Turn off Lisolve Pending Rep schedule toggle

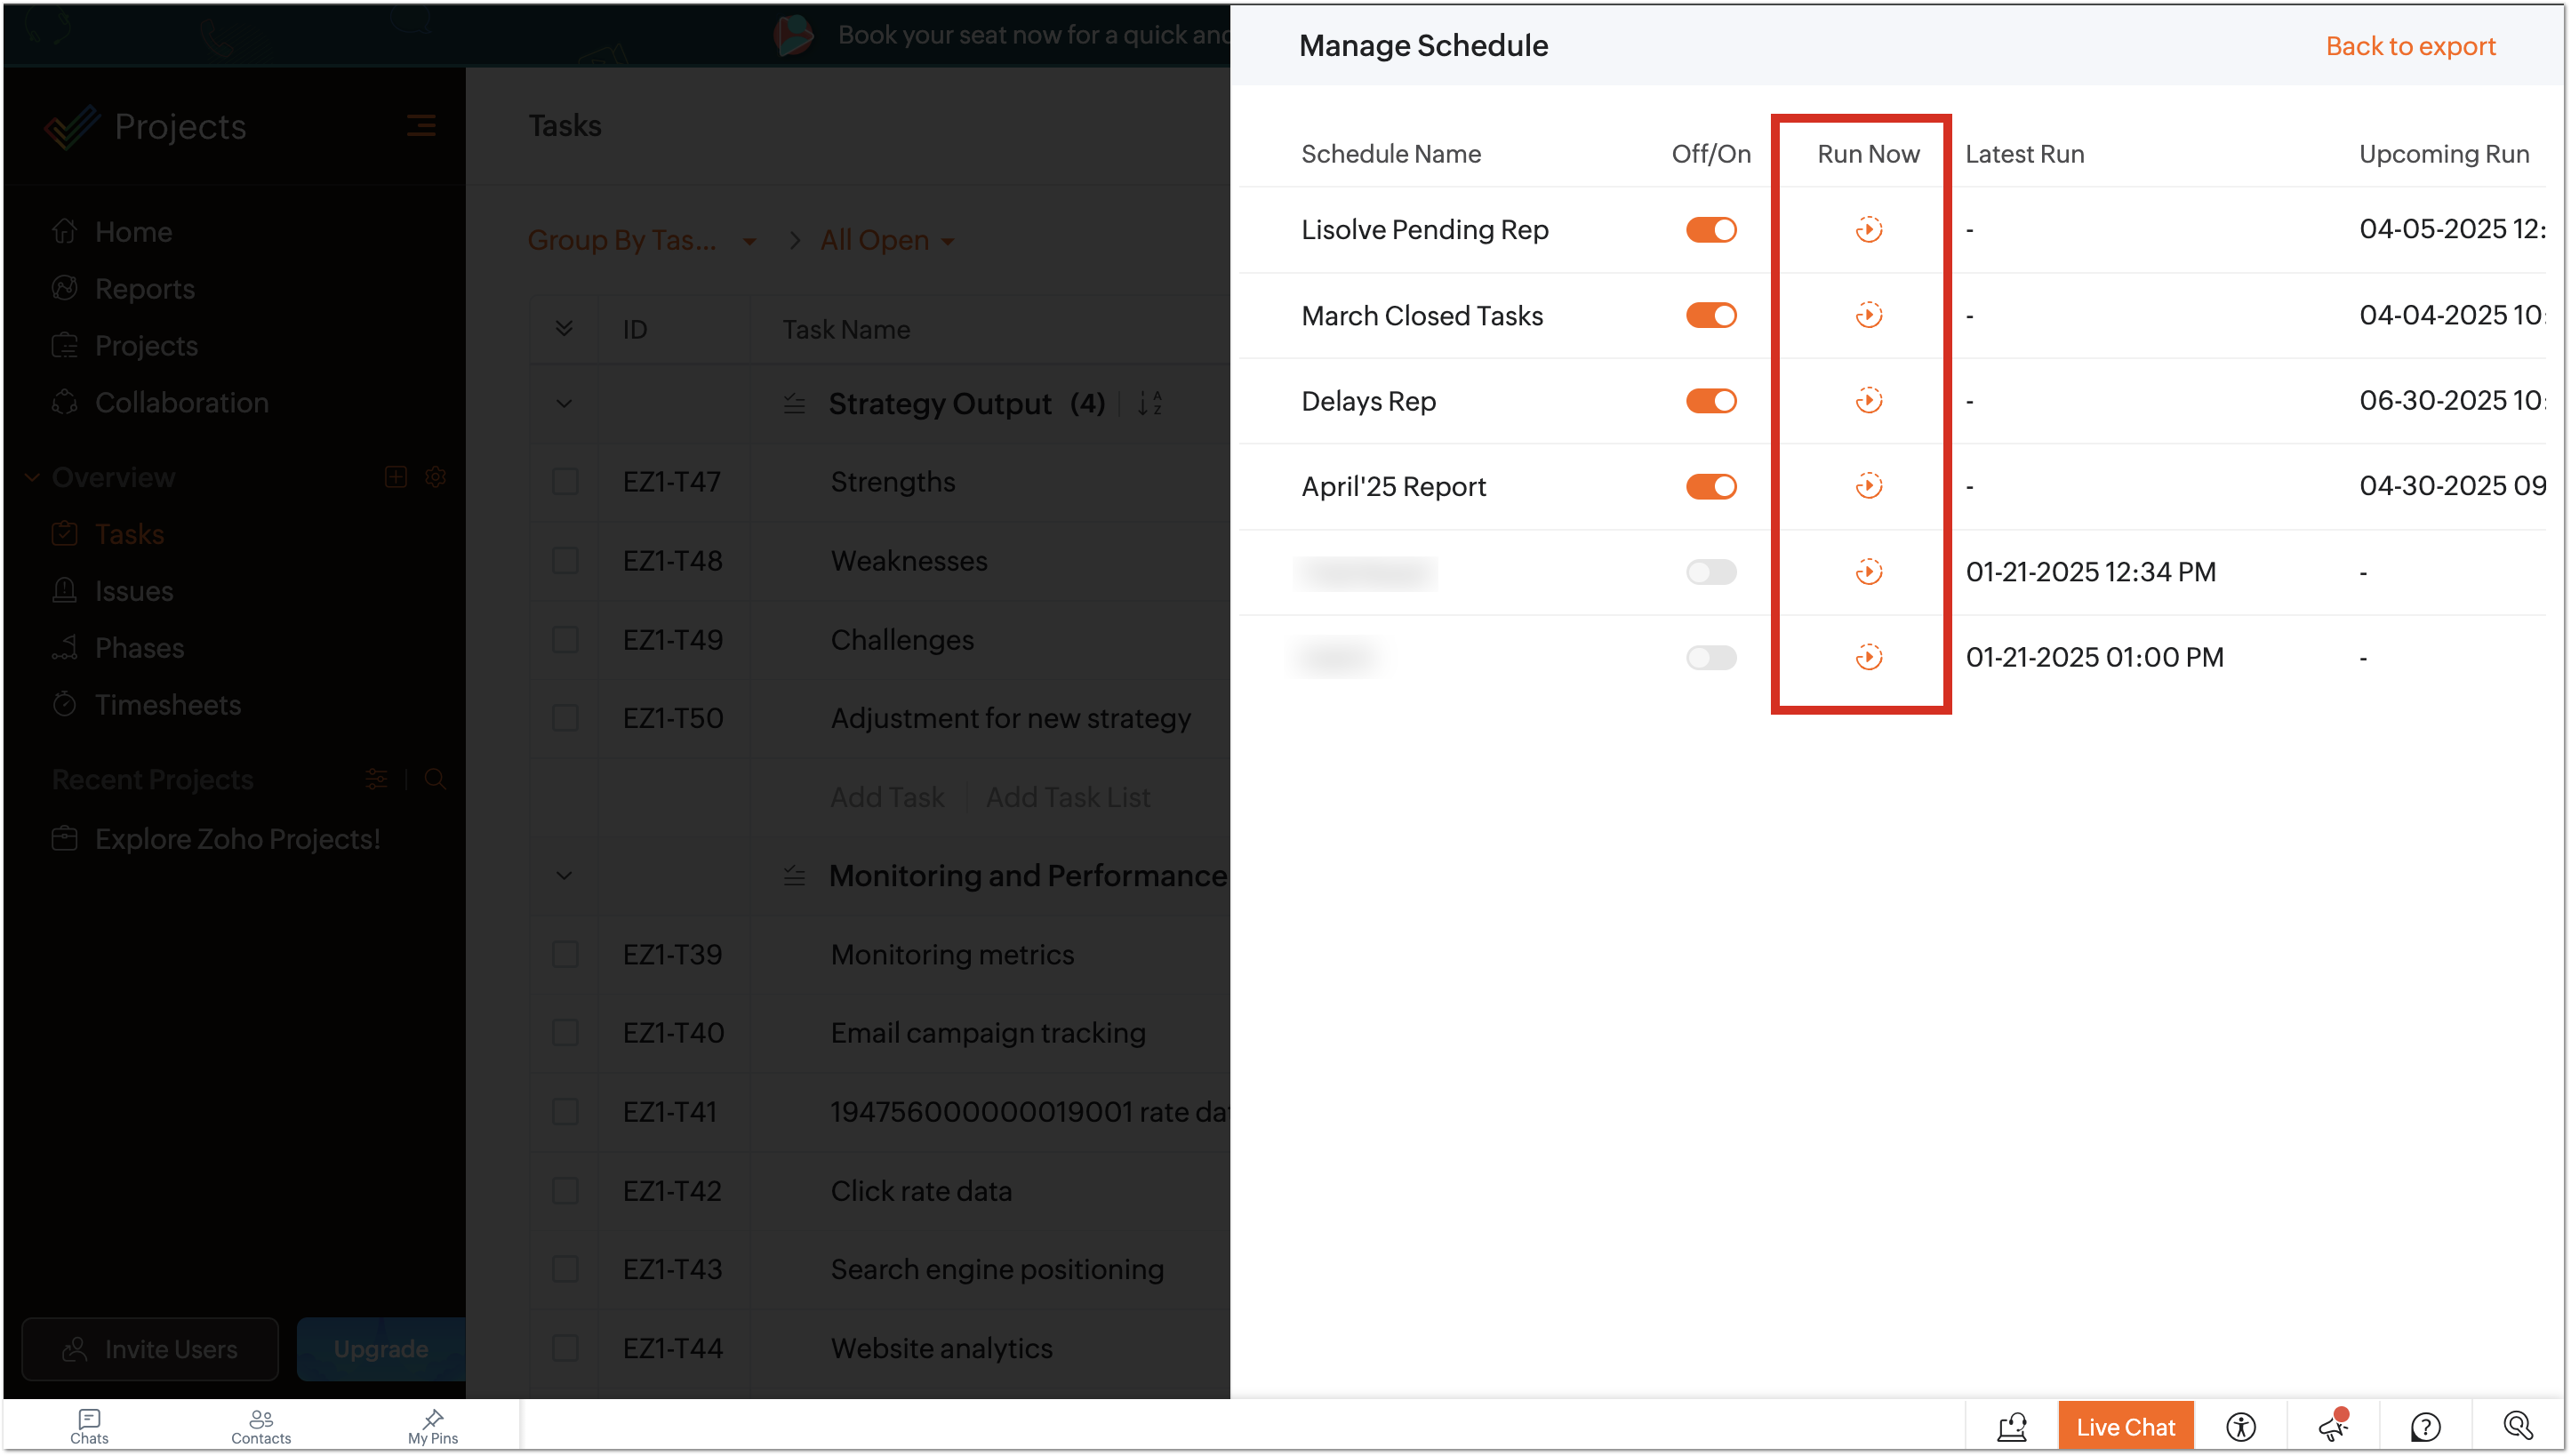[1710, 230]
